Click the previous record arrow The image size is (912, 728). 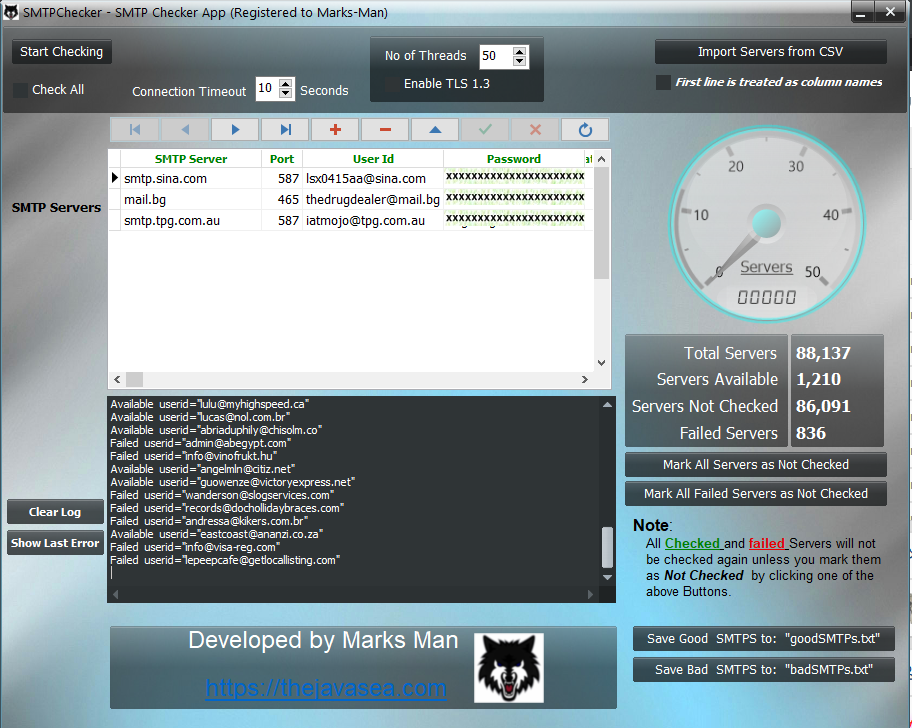tap(185, 130)
